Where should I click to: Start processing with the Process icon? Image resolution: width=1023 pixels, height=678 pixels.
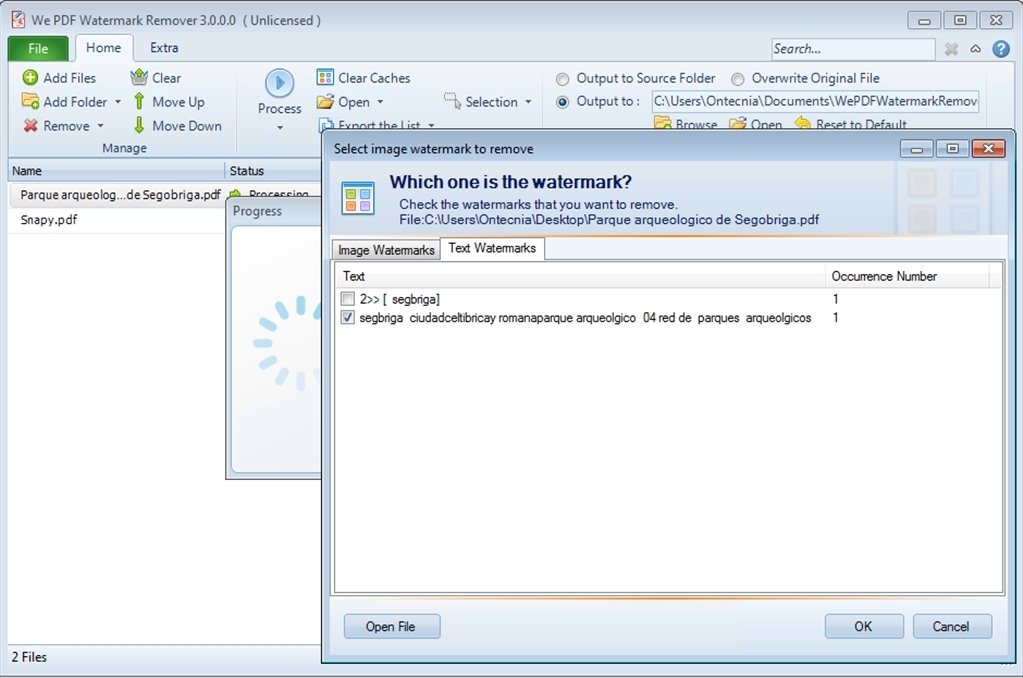[278, 84]
